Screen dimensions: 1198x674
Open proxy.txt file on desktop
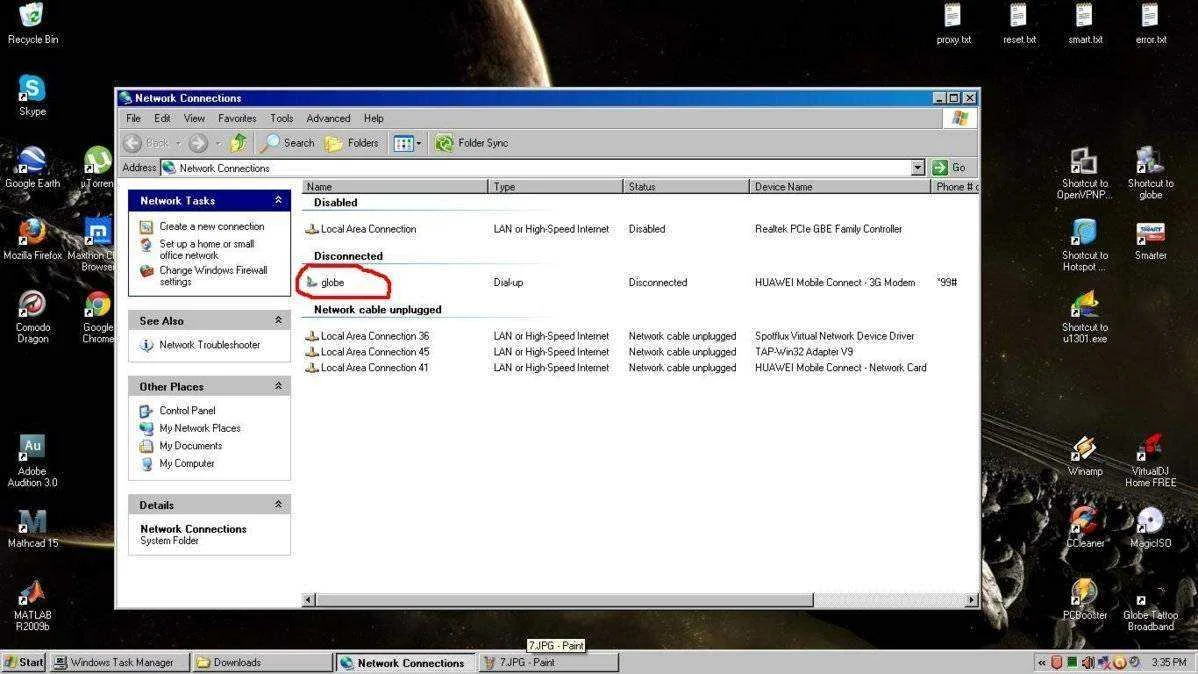pyautogui.click(x=953, y=23)
